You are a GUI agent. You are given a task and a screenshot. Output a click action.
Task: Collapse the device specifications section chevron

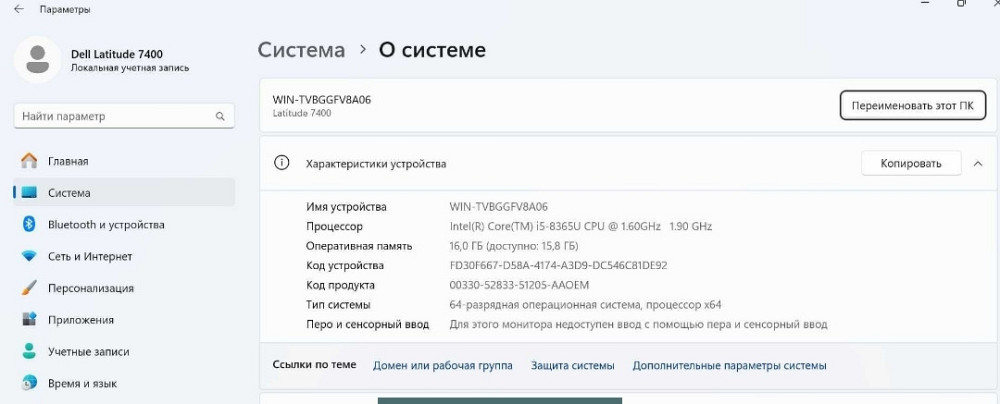(x=977, y=163)
